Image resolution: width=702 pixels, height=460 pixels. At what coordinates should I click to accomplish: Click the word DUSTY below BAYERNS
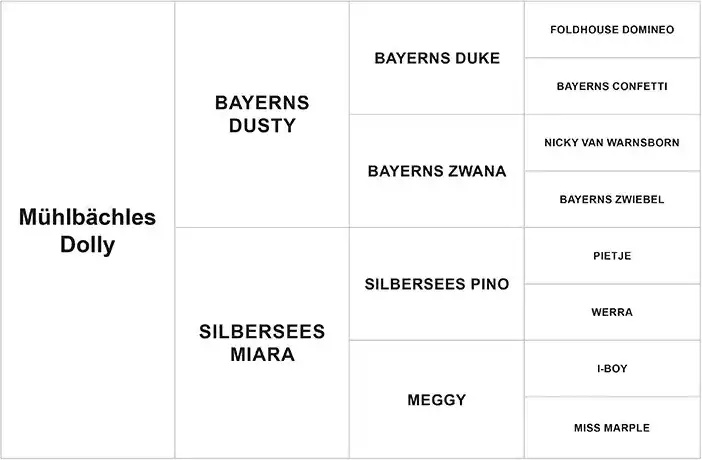click(x=261, y=126)
